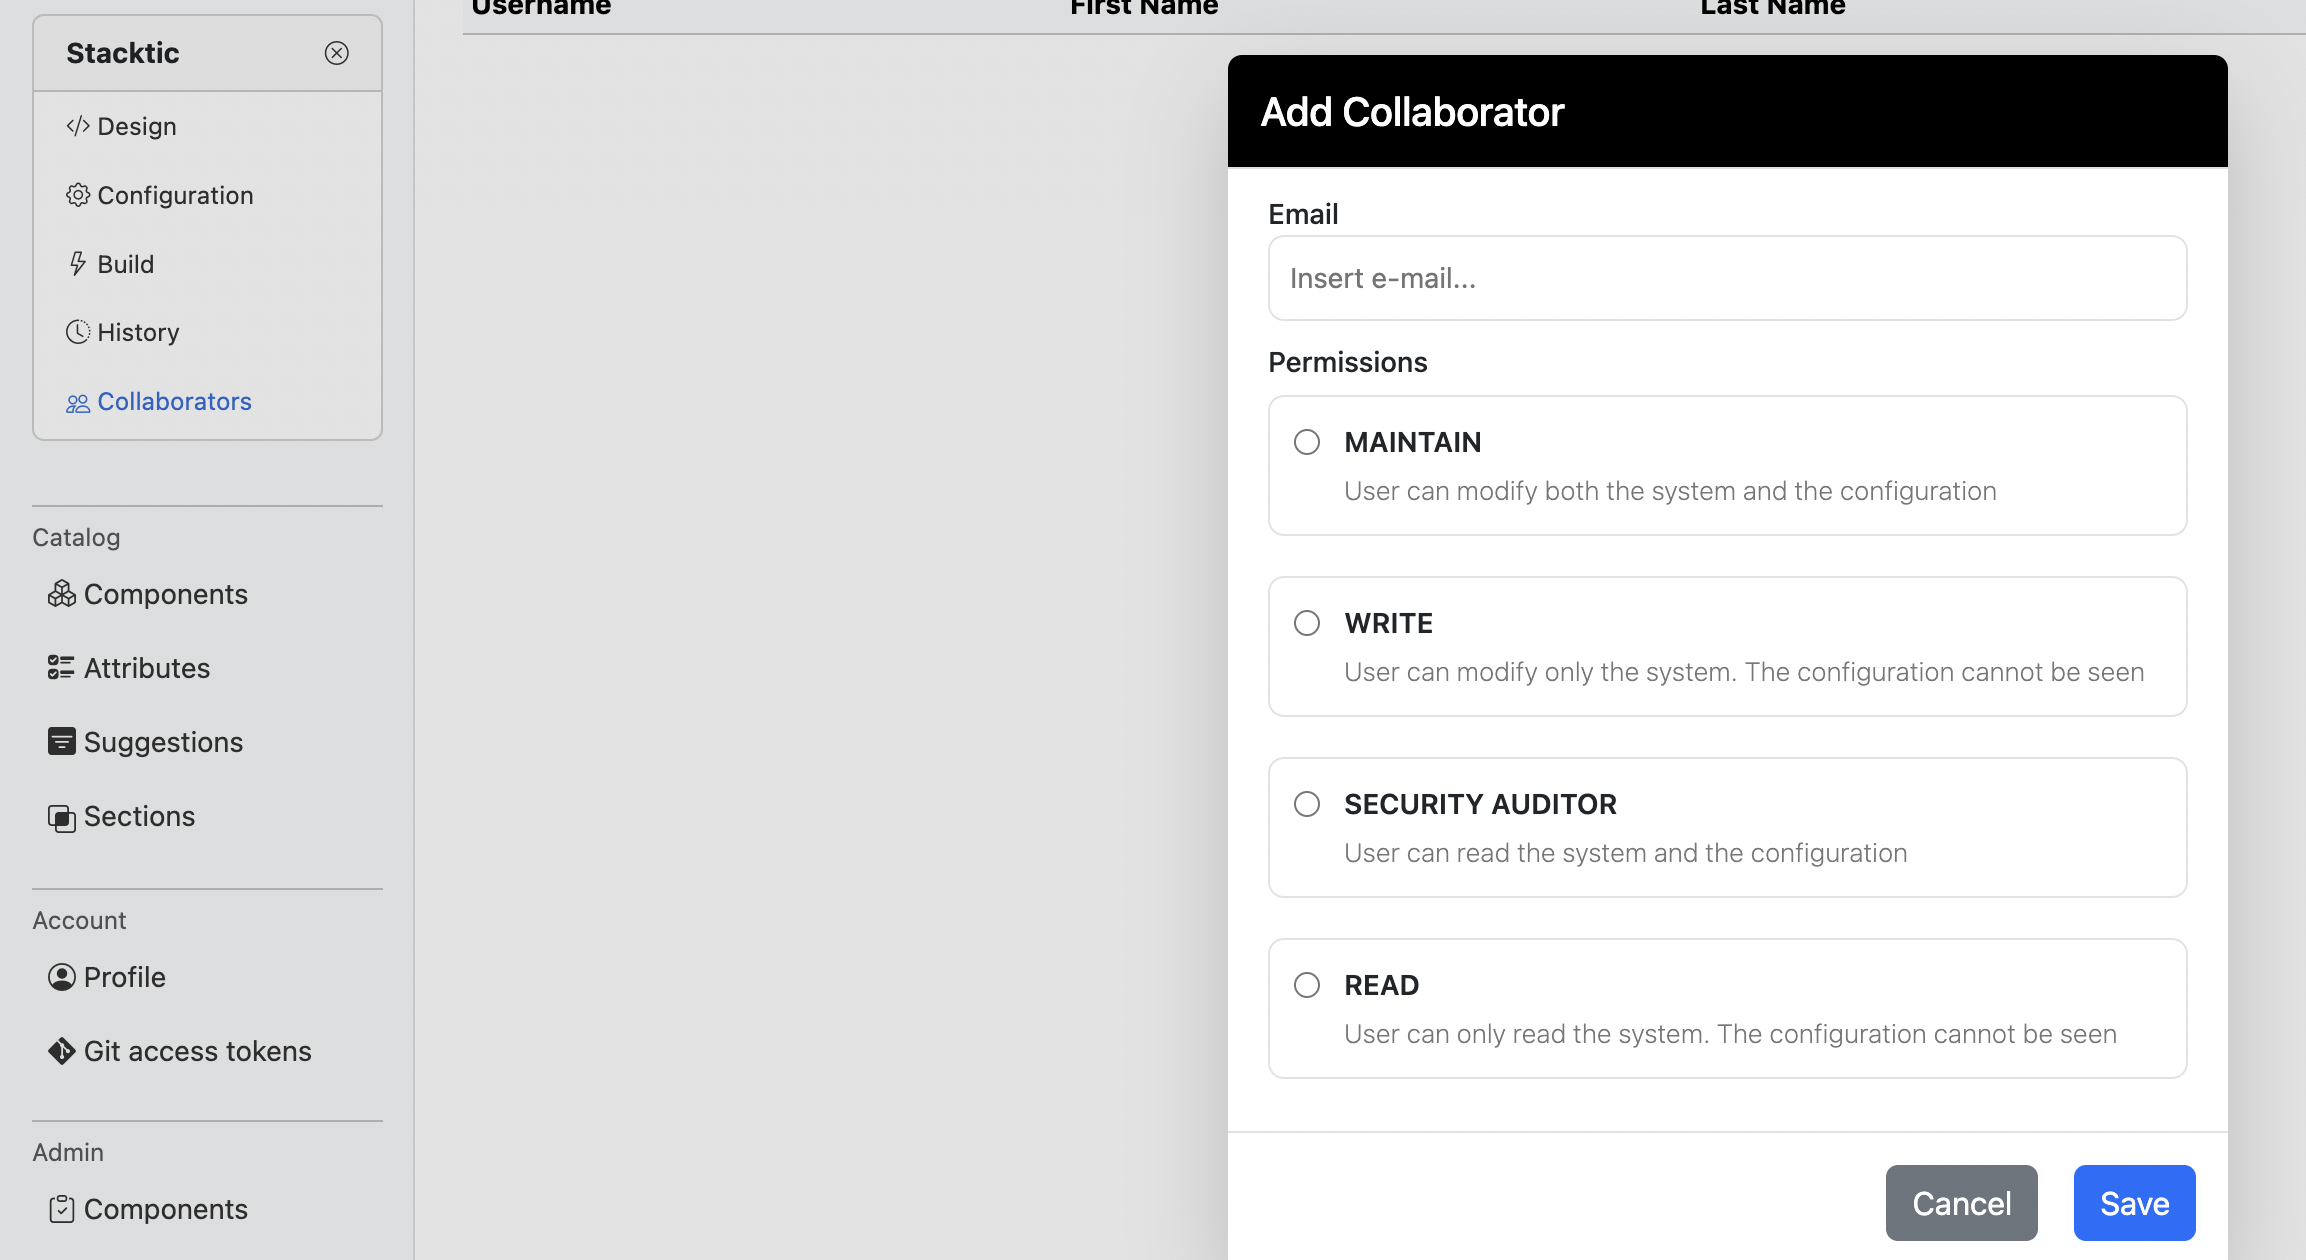Close the Stacktic project panel
Screen dimensions: 2306x1260
point(337,53)
